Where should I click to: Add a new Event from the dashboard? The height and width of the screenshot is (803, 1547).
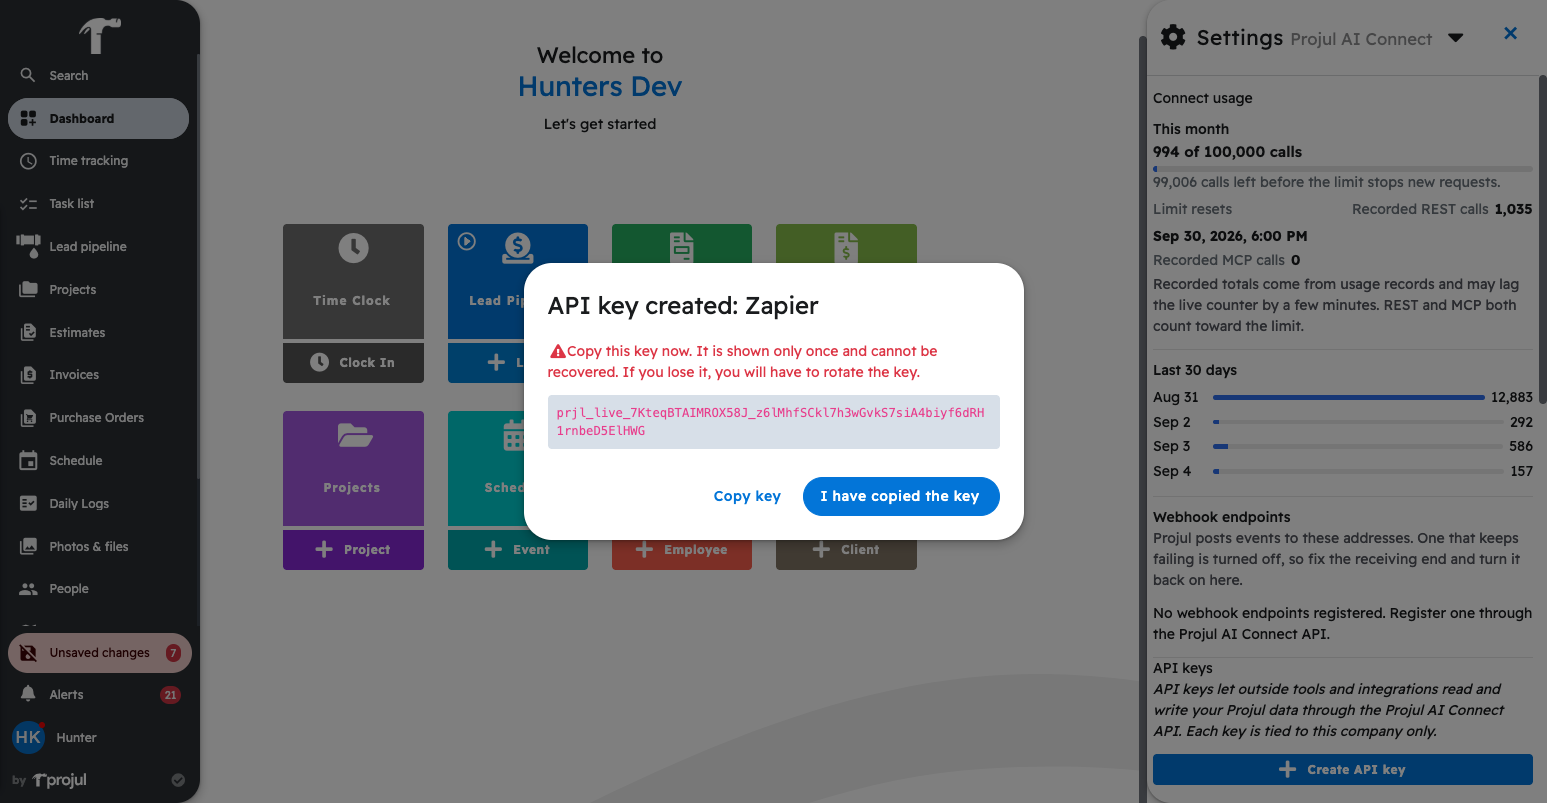point(518,550)
